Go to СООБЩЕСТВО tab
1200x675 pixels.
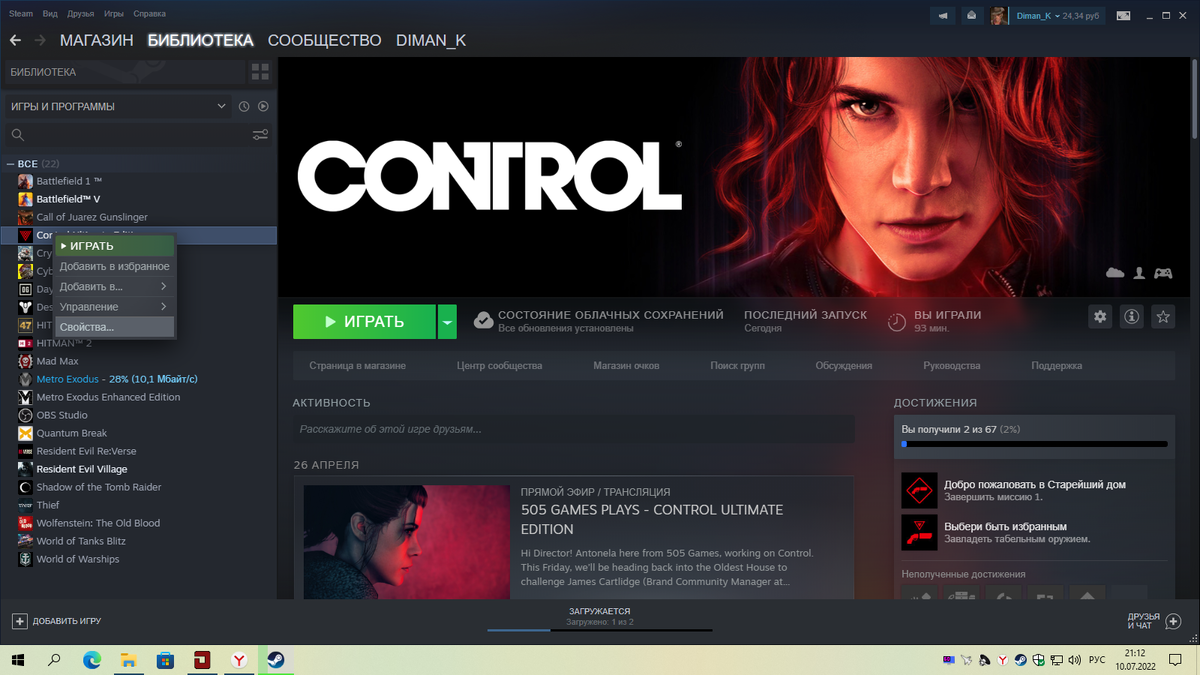pyautogui.click(x=324, y=40)
